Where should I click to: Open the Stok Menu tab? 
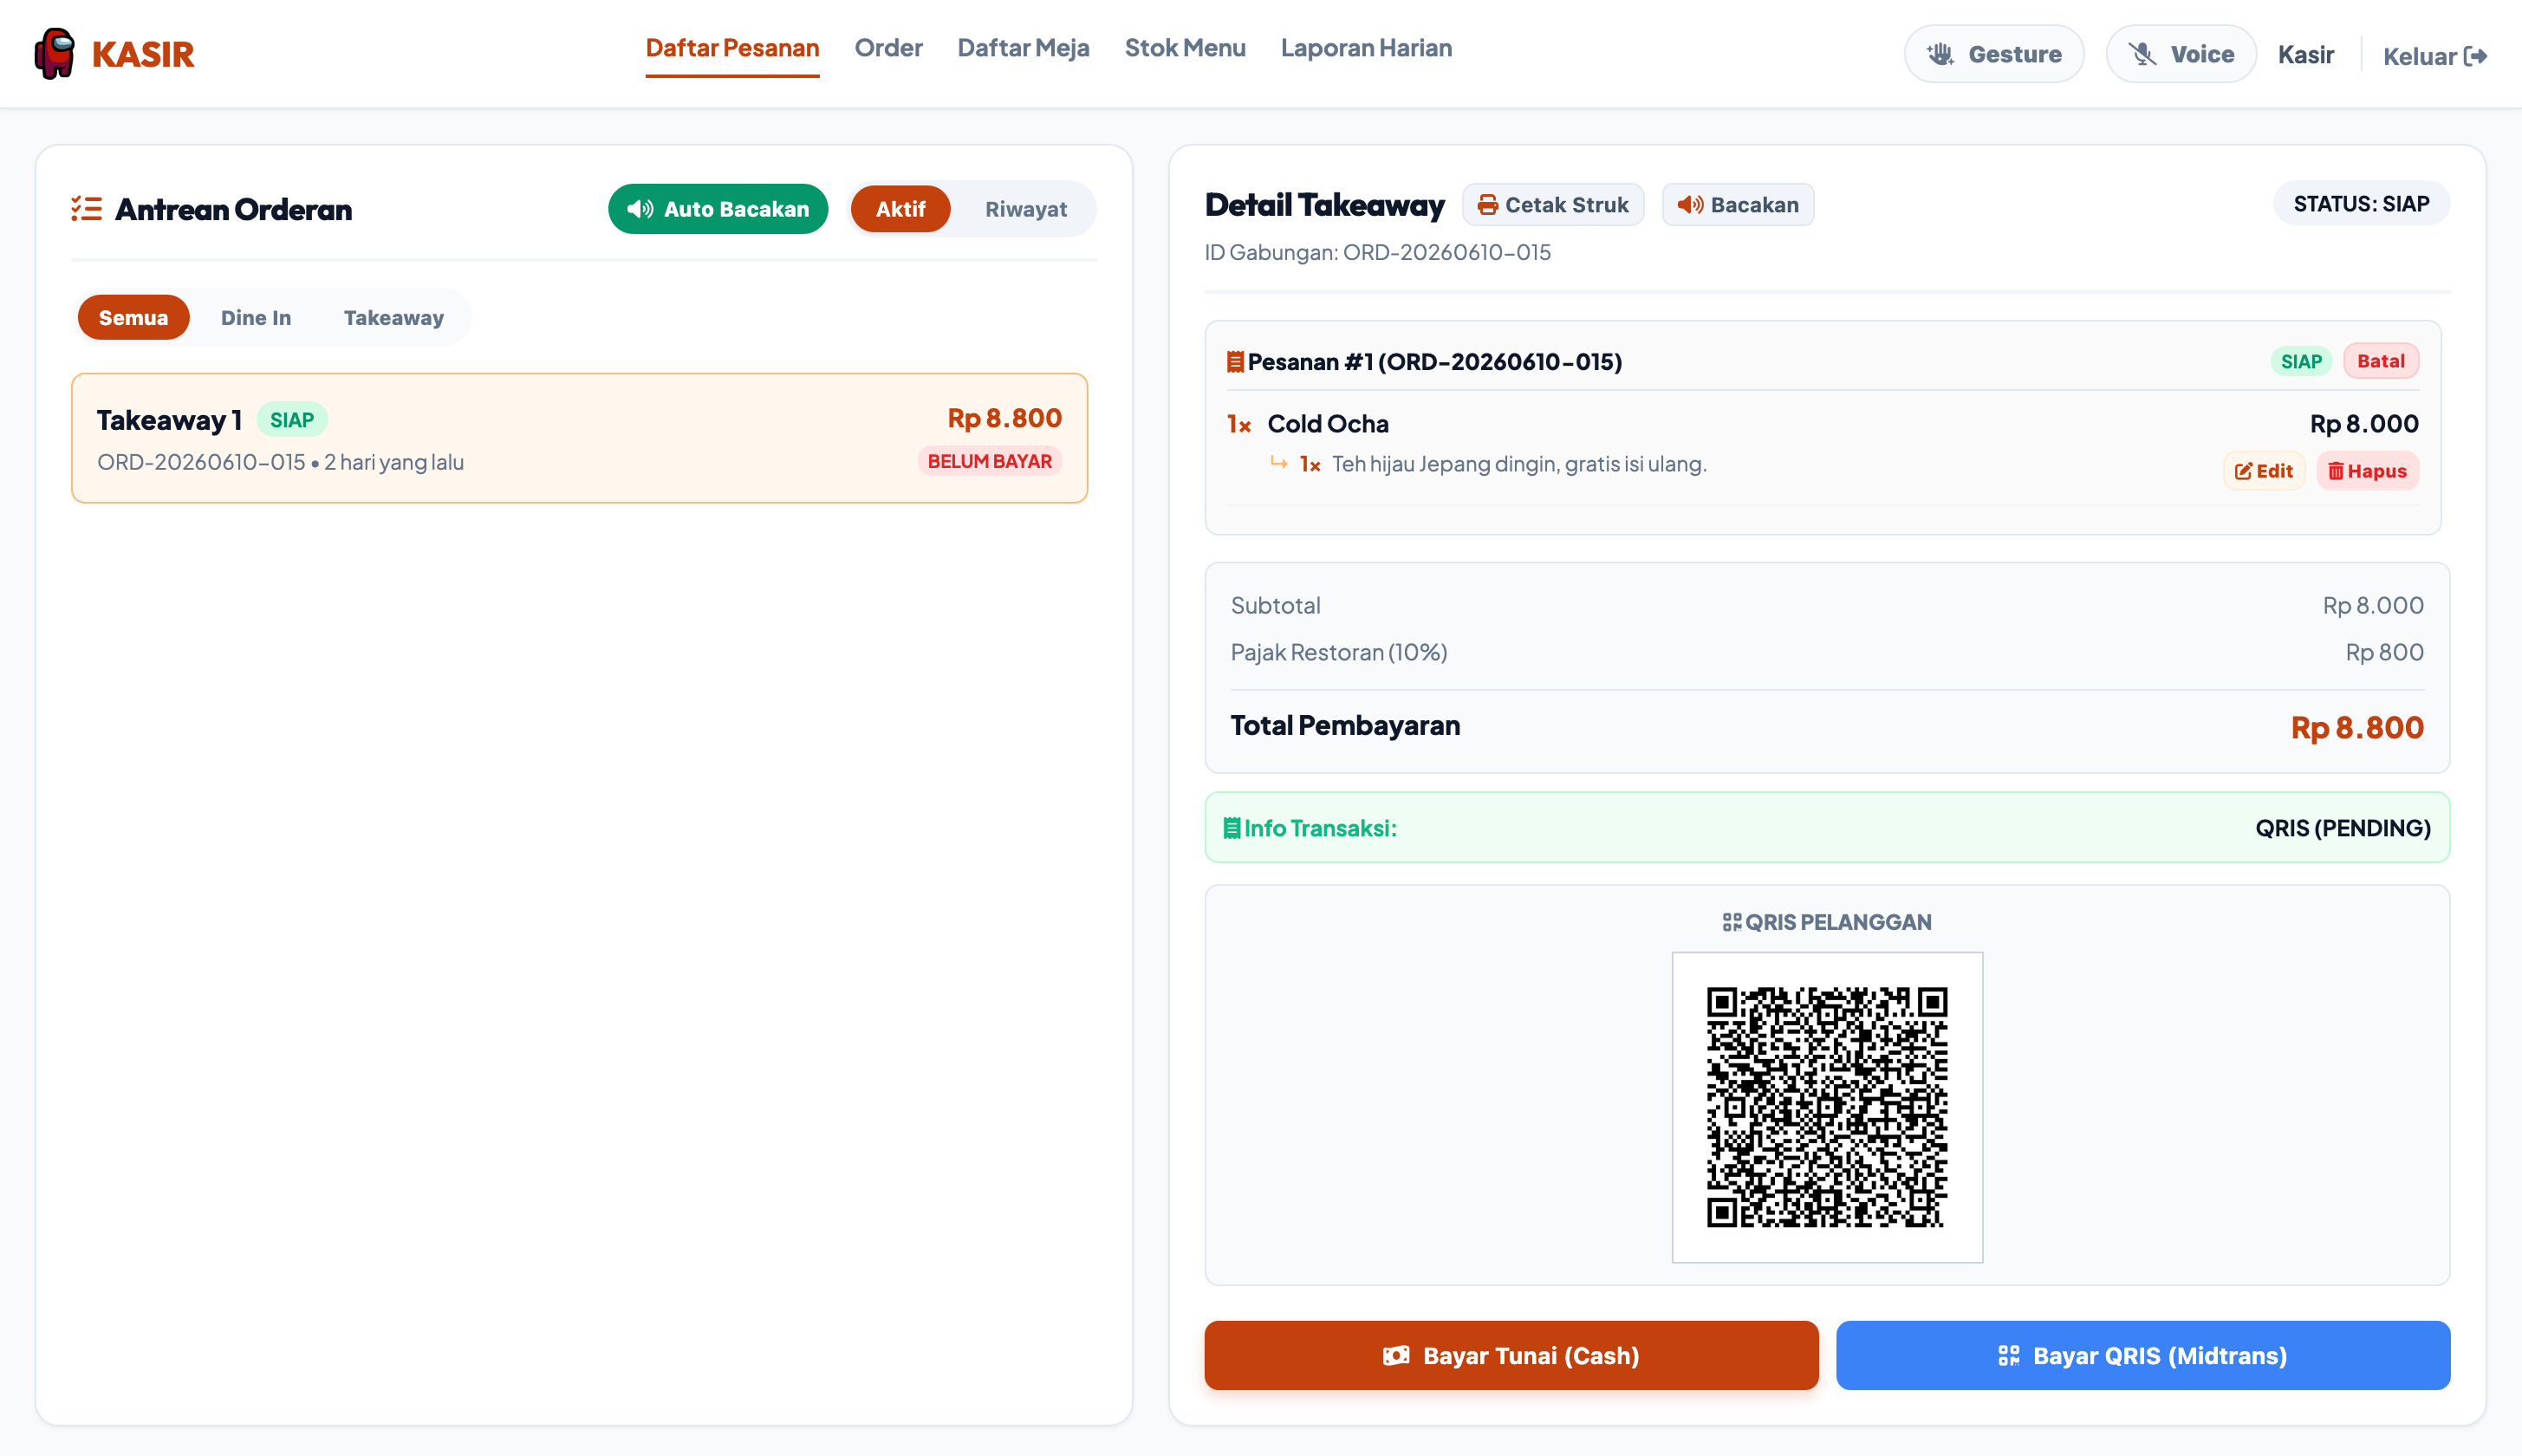(x=1185, y=48)
